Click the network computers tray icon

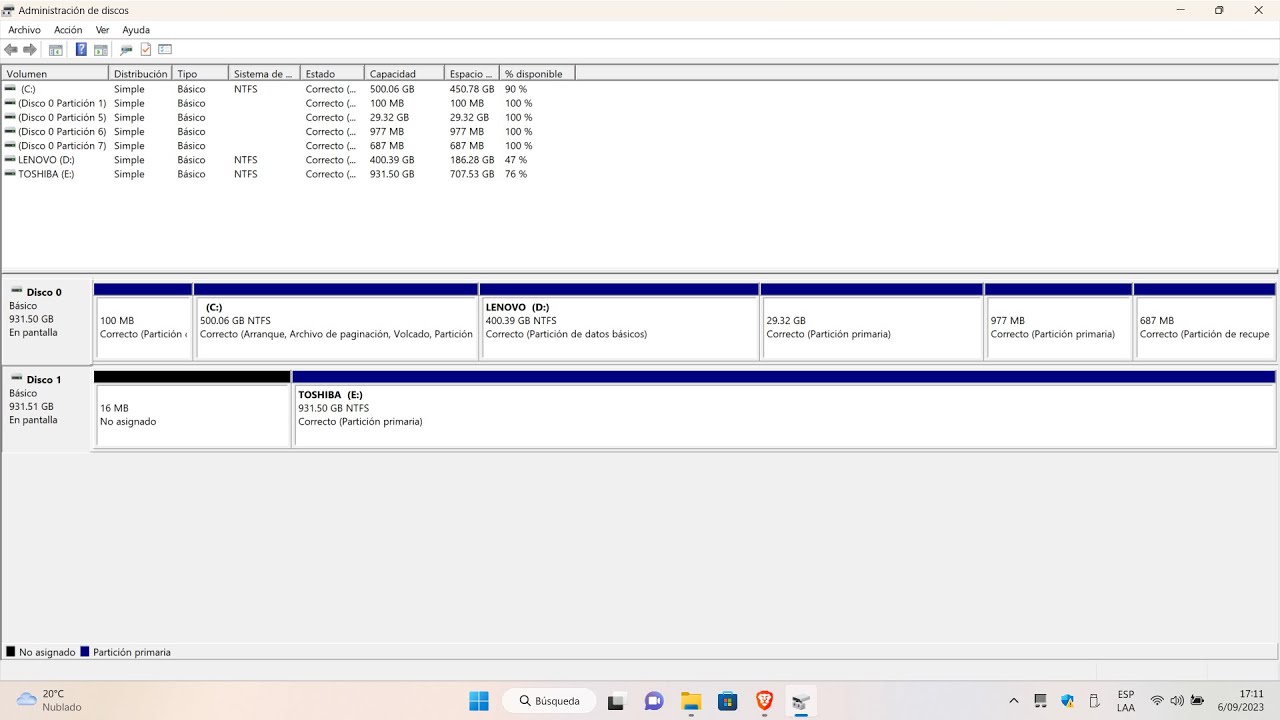1040,700
